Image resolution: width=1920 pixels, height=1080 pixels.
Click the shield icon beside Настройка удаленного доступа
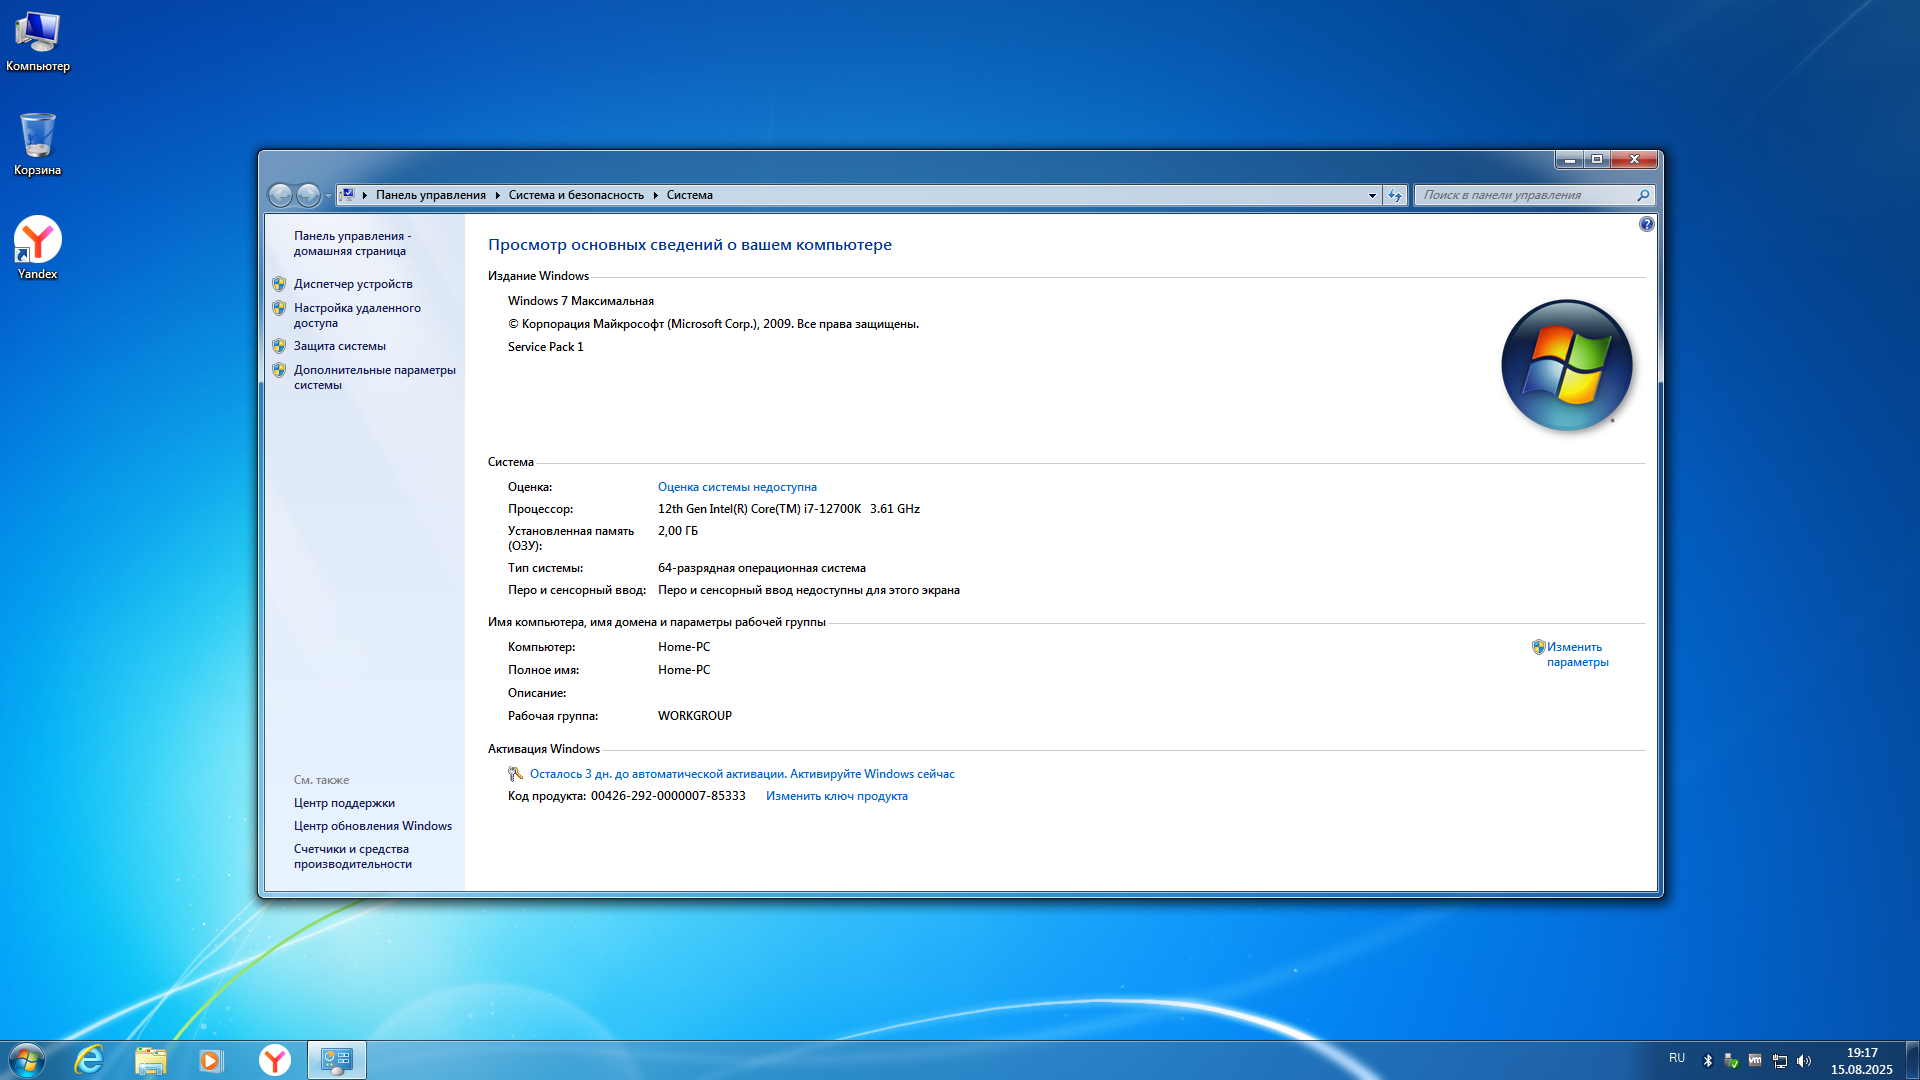click(x=279, y=308)
